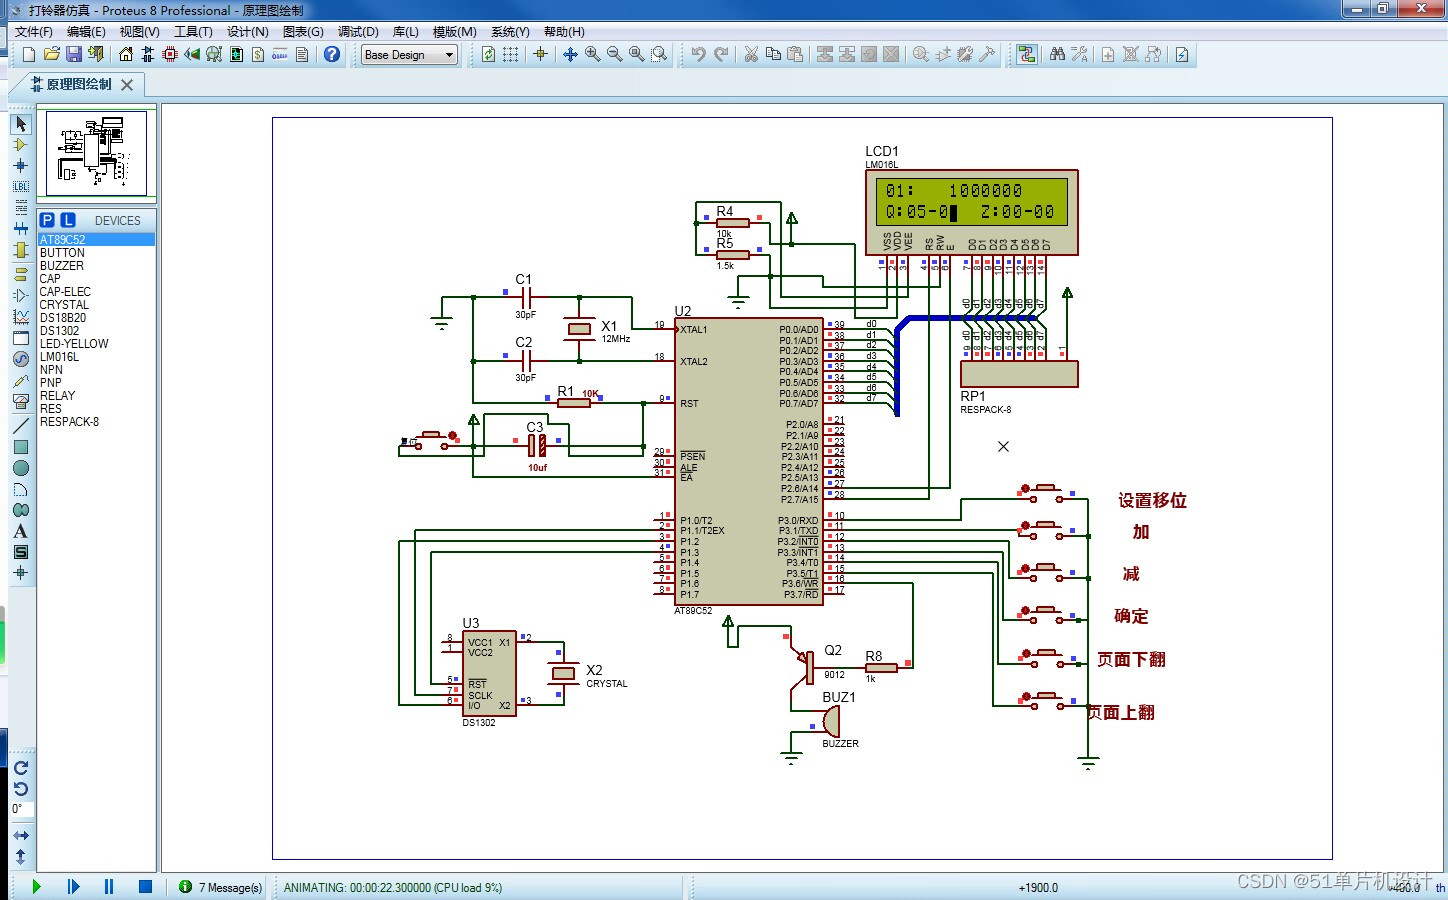This screenshot has width=1448, height=900.
Task: Select the Buses Mode tool
Action: [x=21, y=229]
